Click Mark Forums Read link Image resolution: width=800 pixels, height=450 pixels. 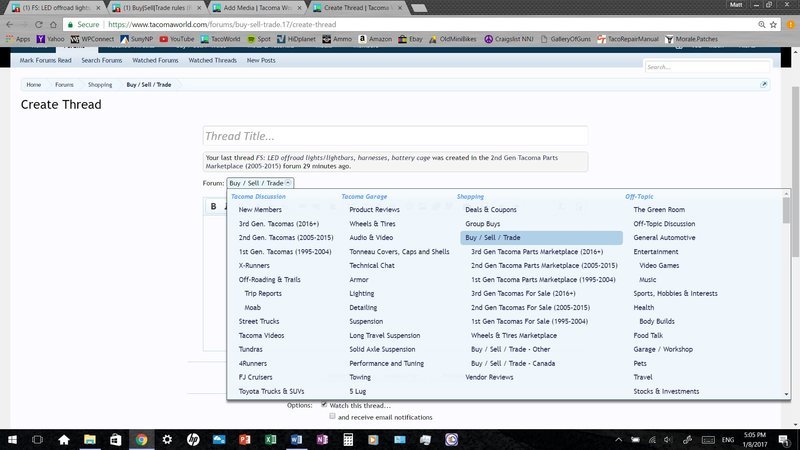(x=45, y=60)
